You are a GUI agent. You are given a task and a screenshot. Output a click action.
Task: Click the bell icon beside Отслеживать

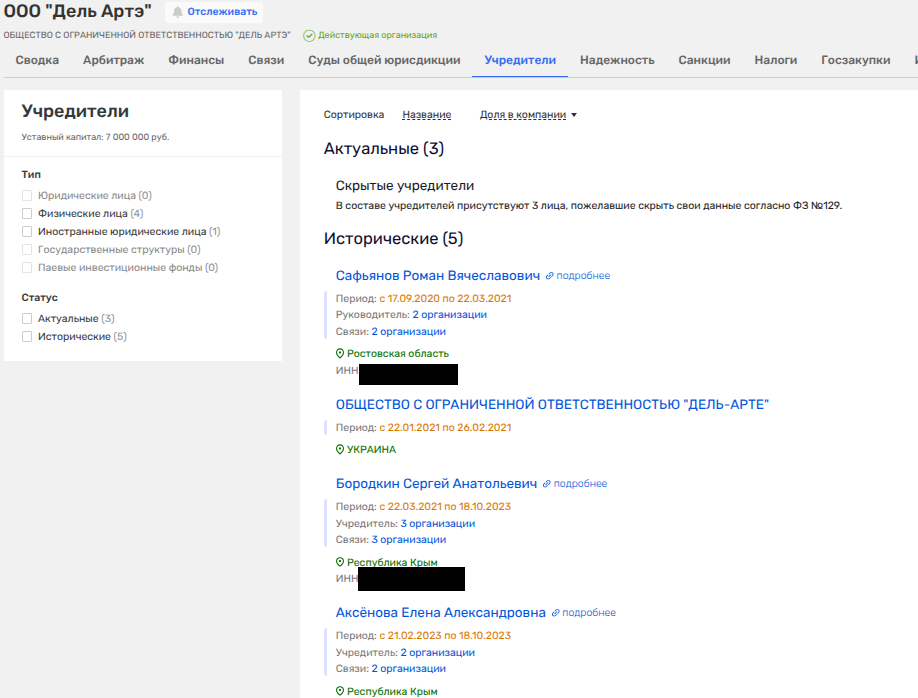click(178, 12)
